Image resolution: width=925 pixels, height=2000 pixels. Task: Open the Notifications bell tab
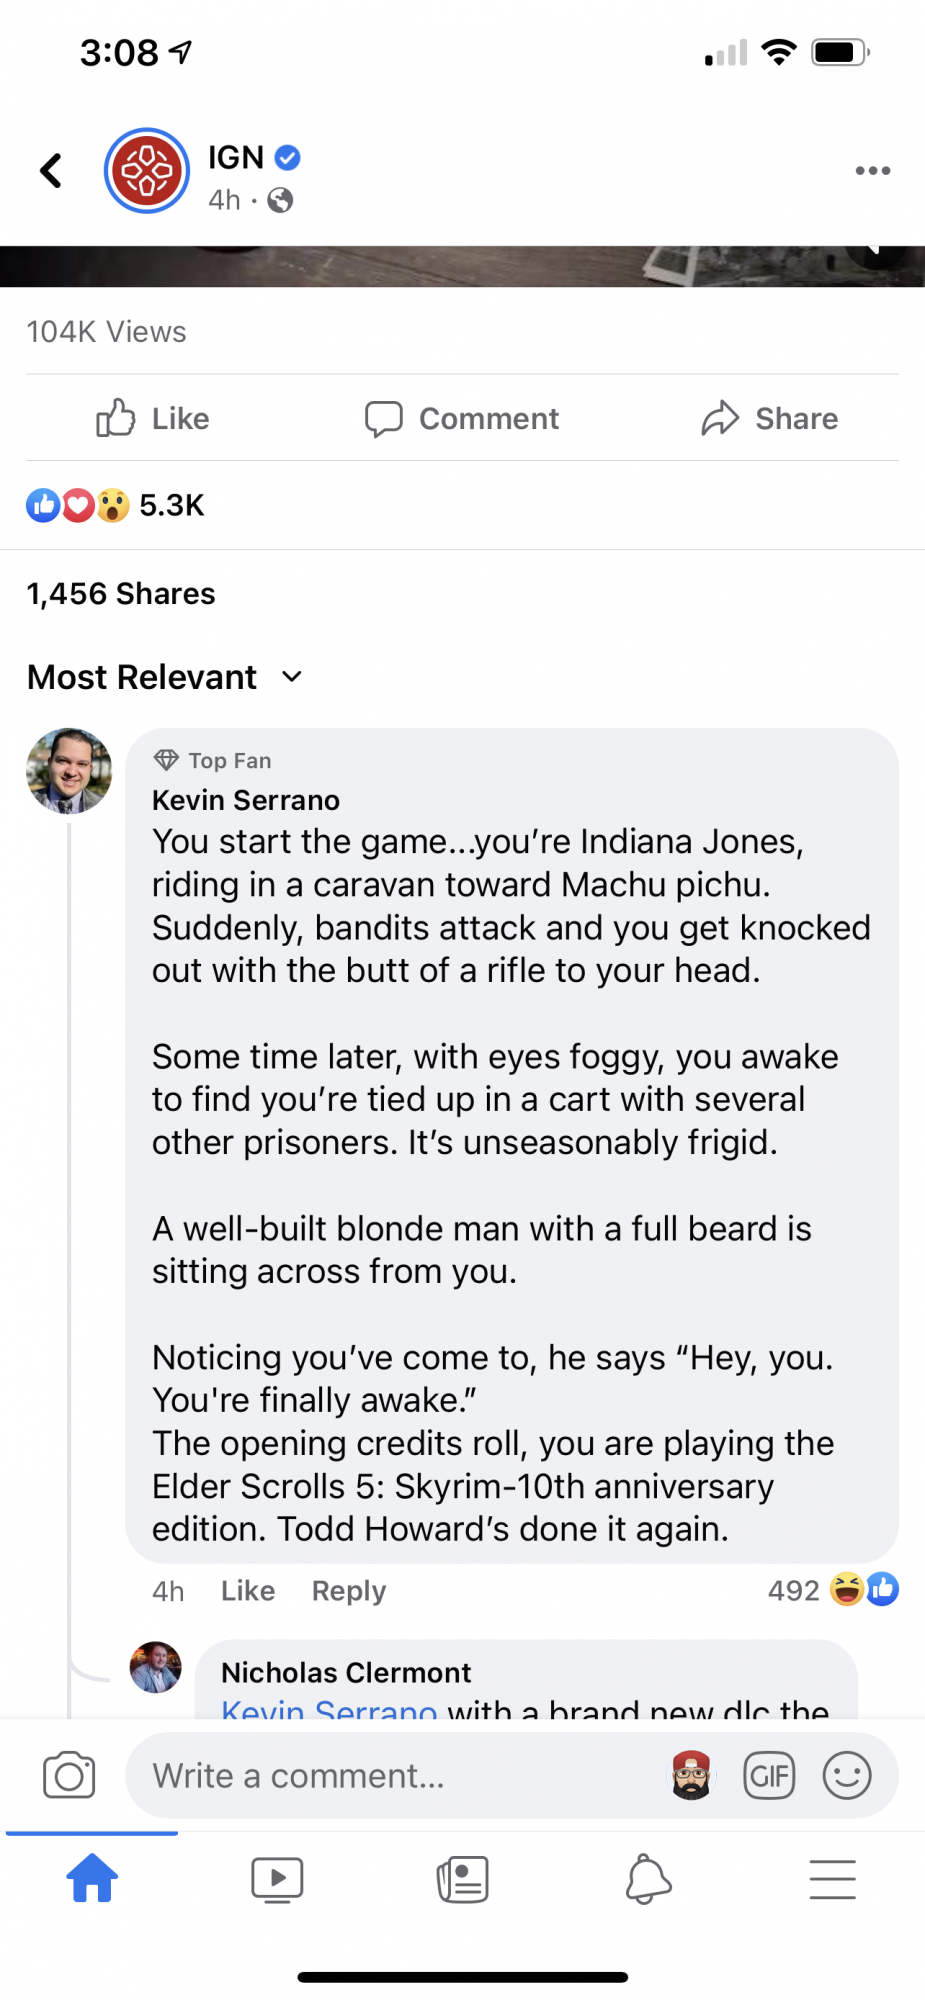pos(647,1879)
